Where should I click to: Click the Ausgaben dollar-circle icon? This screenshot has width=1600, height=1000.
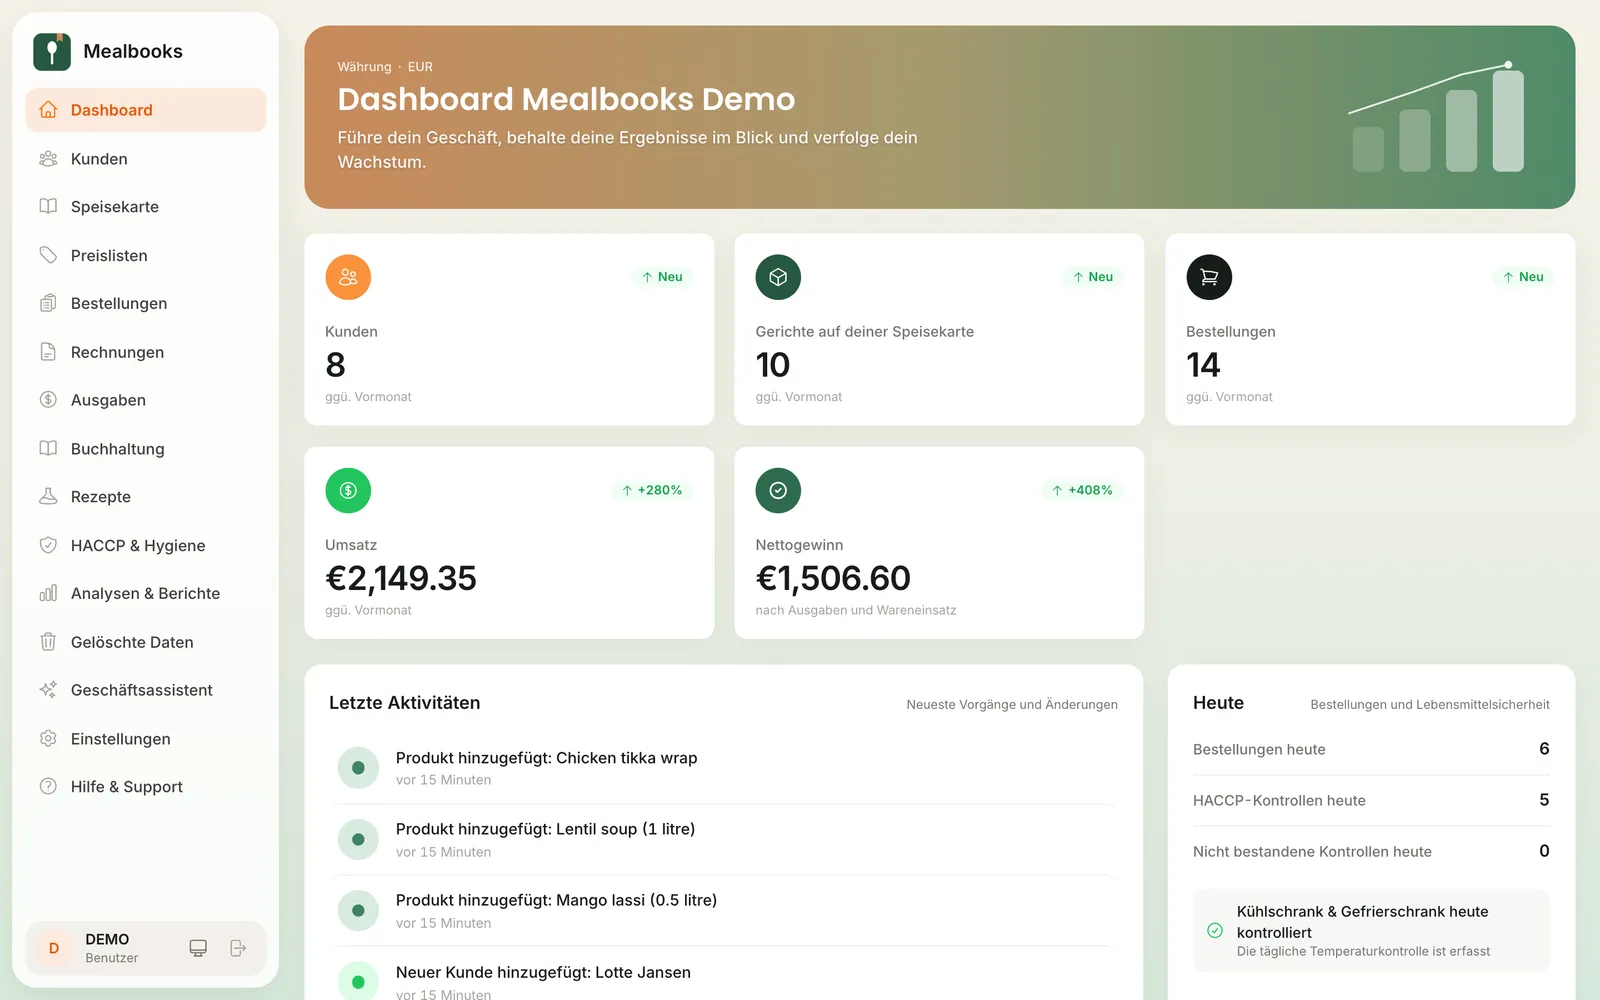[x=48, y=400]
